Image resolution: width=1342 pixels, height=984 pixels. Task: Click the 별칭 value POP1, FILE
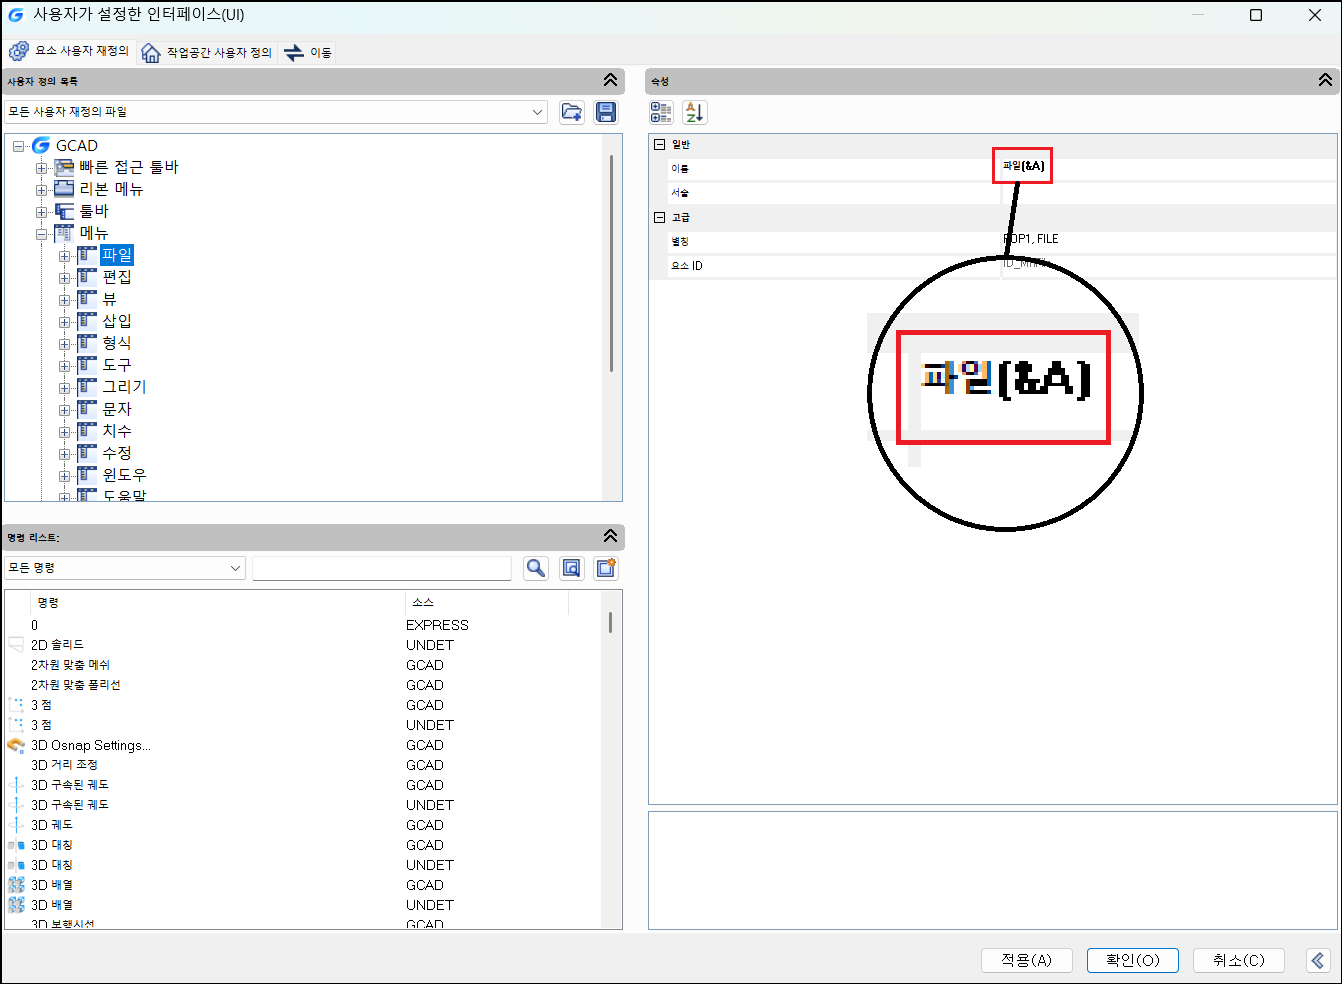coord(1032,239)
